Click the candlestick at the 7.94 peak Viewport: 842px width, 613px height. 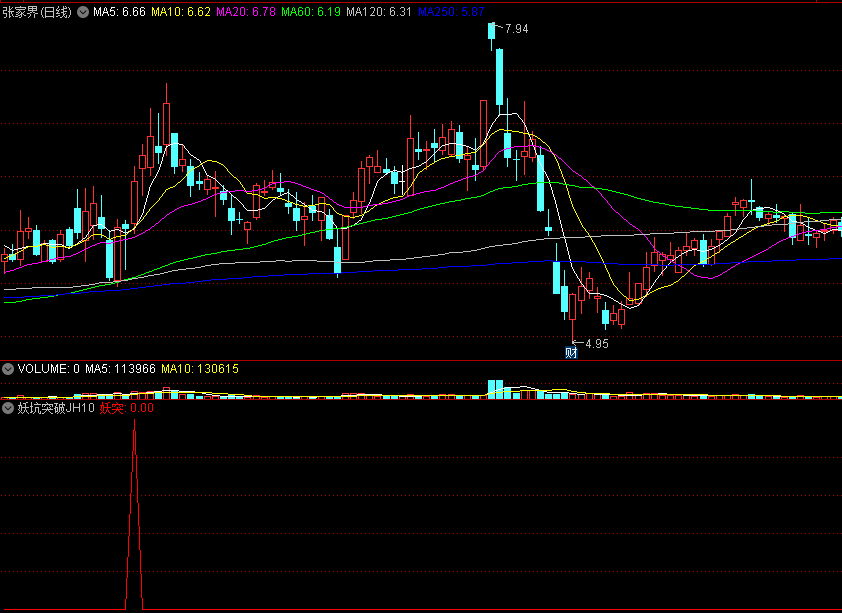[x=491, y=32]
